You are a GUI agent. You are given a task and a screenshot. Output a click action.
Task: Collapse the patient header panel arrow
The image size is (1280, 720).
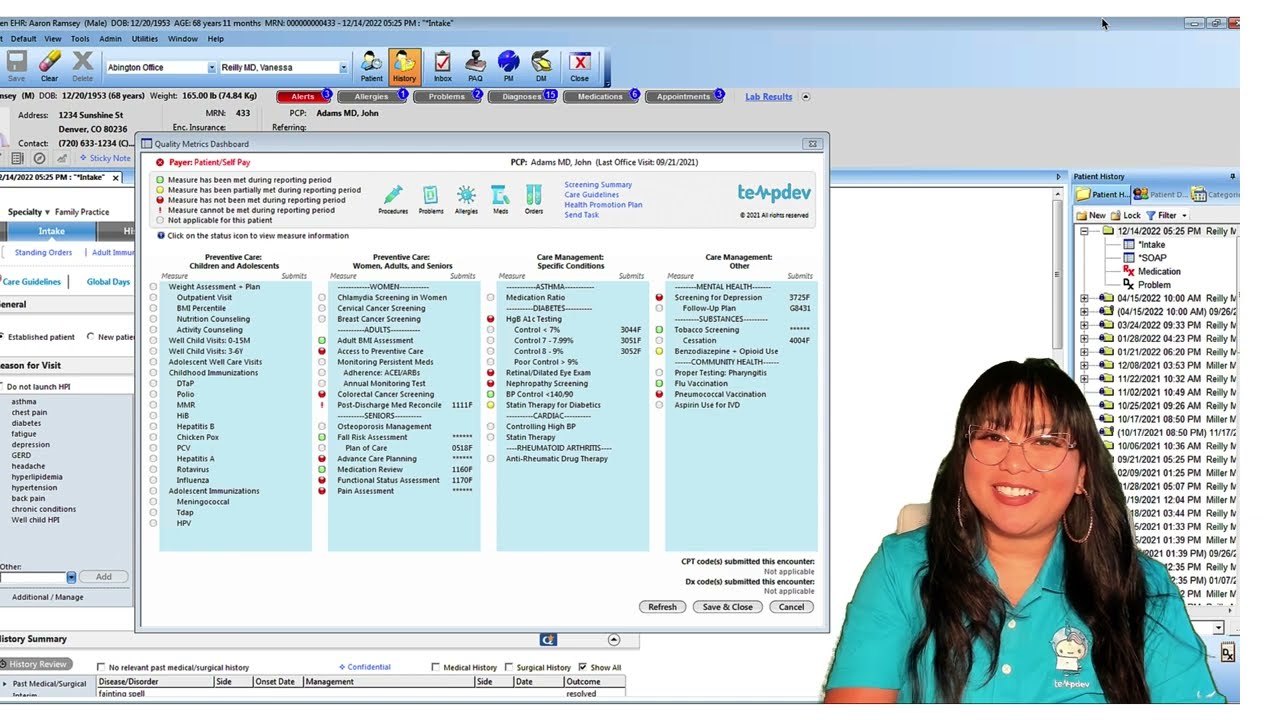click(x=806, y=97)
